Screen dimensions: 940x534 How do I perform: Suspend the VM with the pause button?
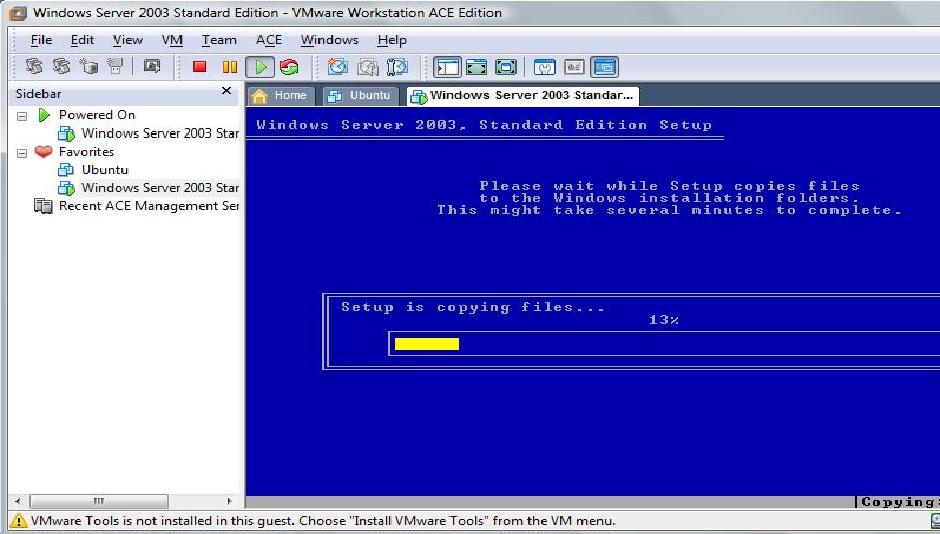[230, 67]
